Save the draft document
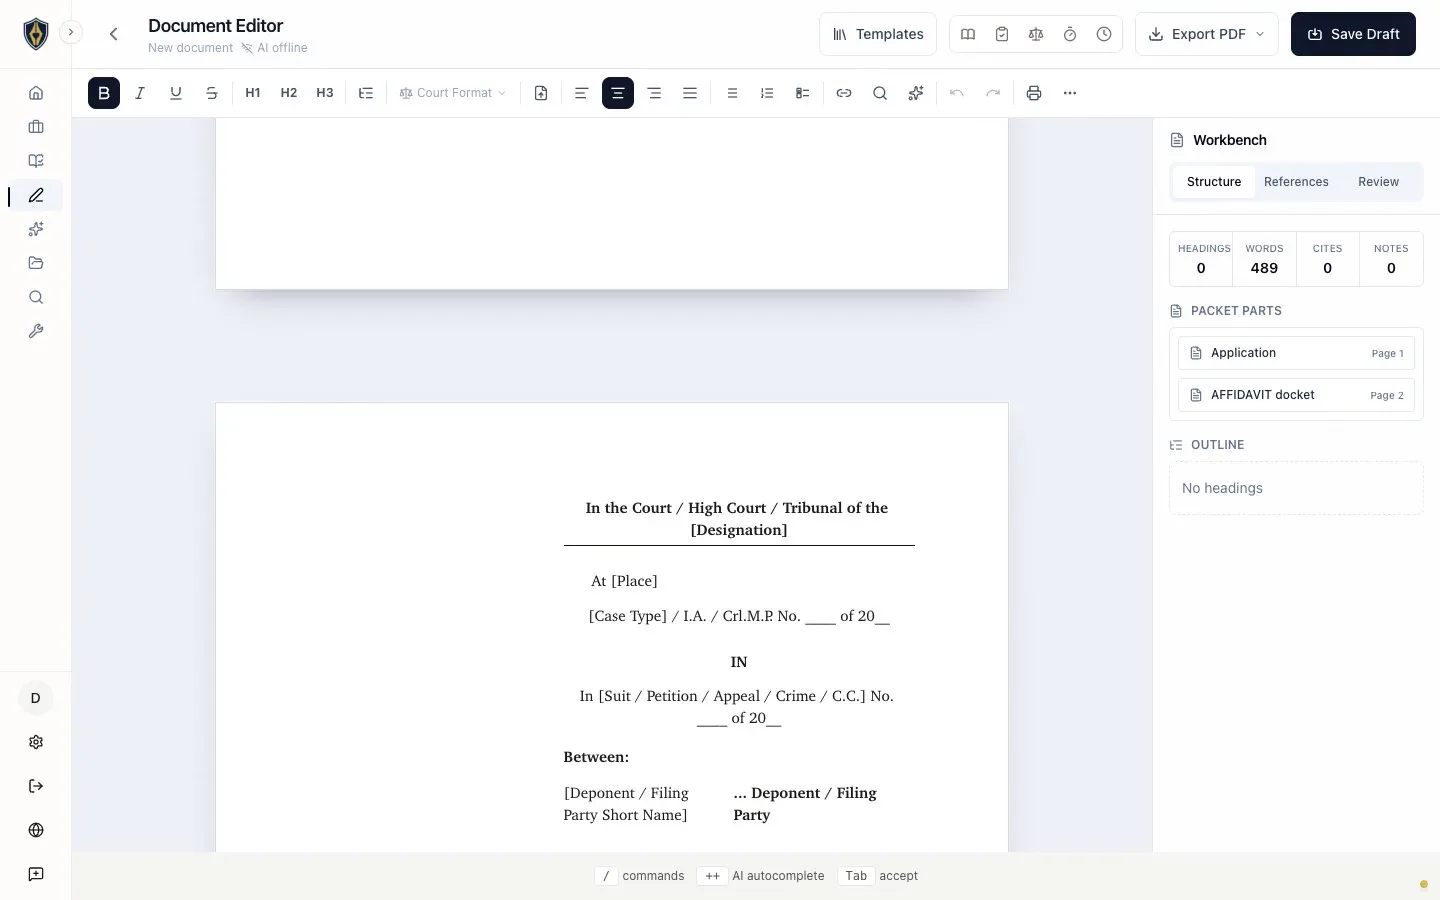Image resolution: width=1440 pixels, height=900 pixels. pos(1353,34)
